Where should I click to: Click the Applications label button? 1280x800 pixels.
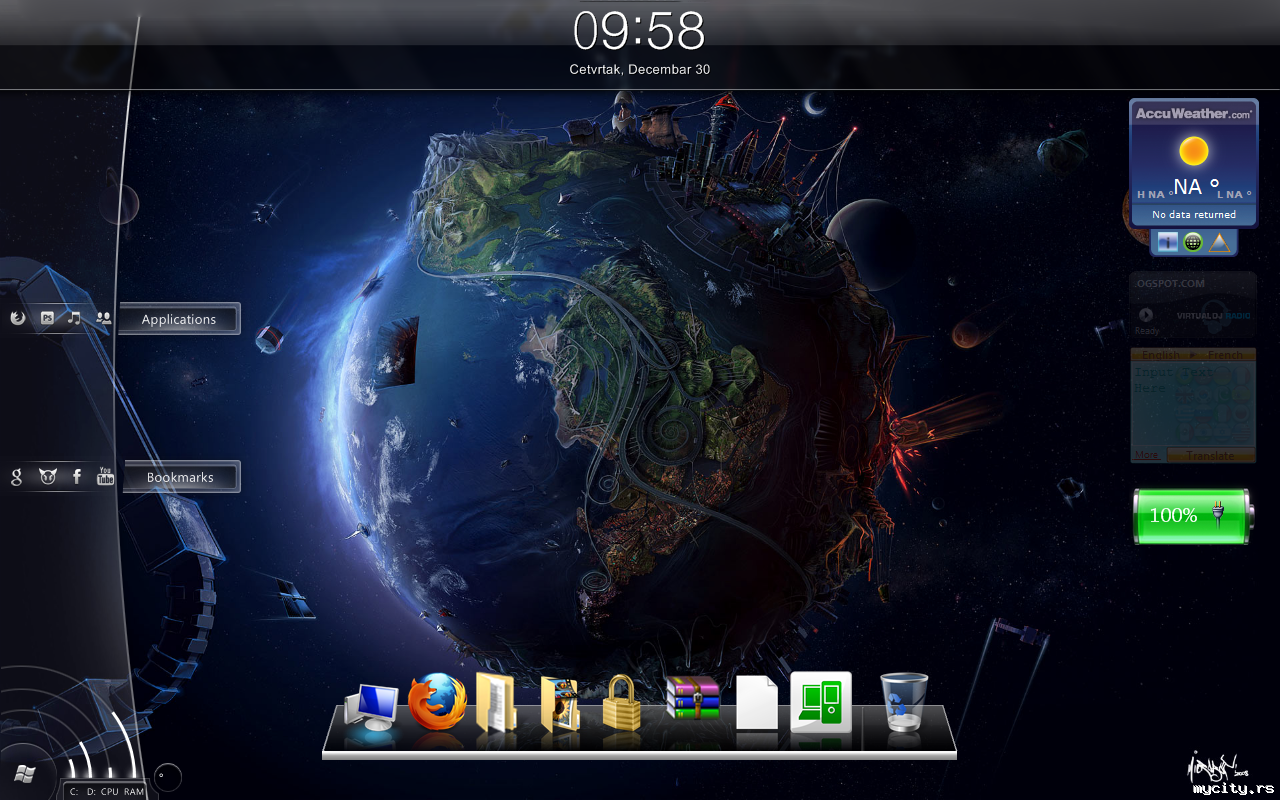[x=179, y=319]
